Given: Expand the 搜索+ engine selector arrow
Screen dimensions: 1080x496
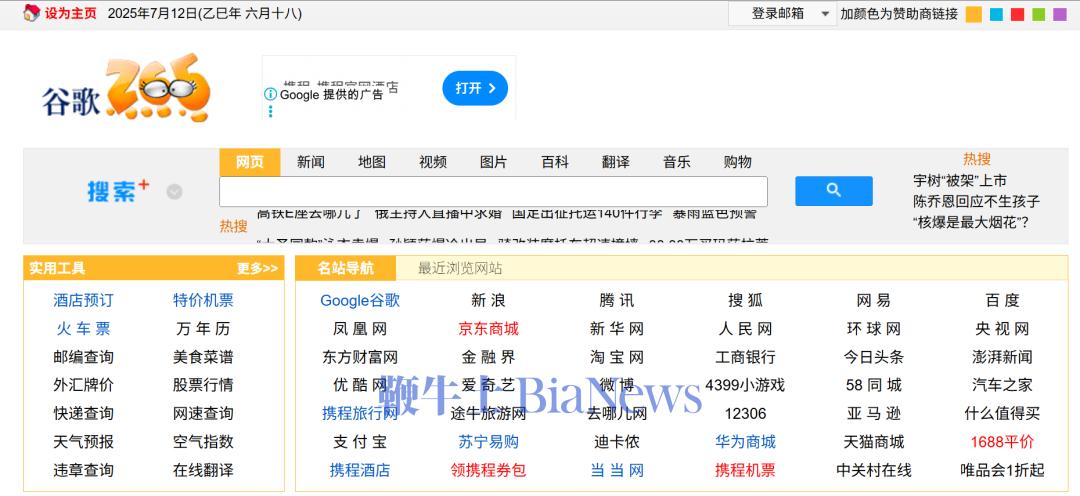Looking at the screenshot, I should coord(174,192).
